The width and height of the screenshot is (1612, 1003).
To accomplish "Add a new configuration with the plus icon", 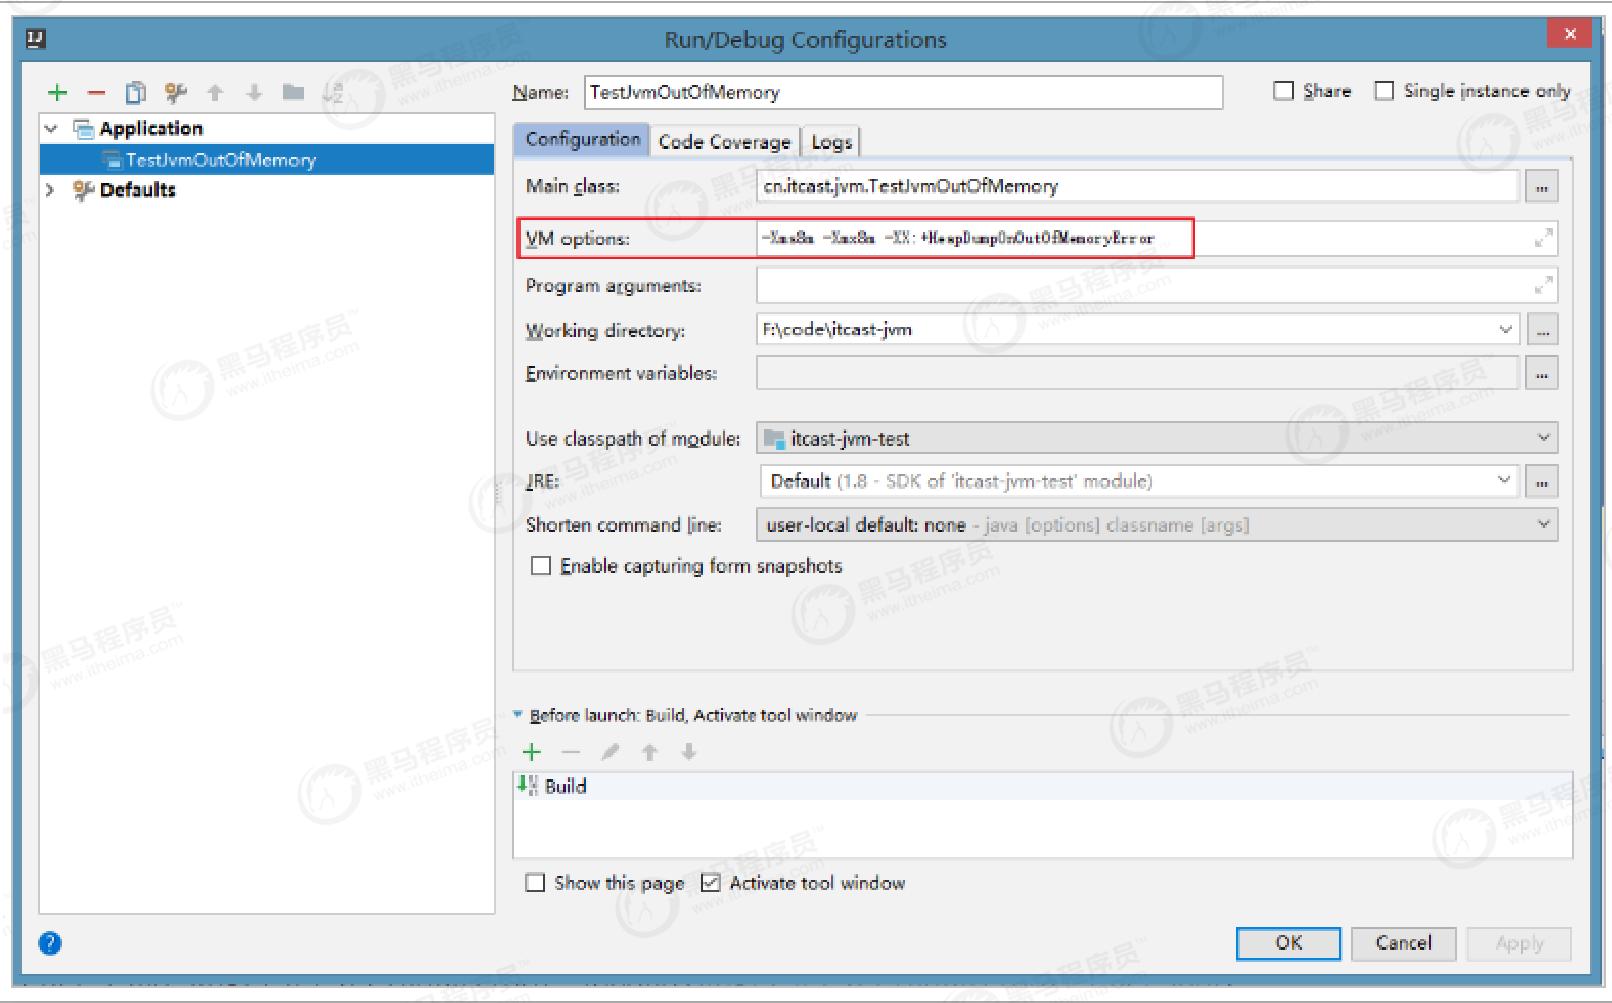I will [58, 93].
